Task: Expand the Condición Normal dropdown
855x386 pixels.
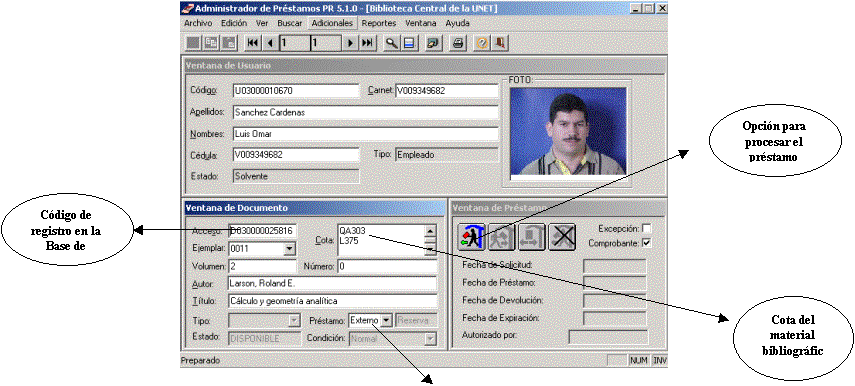Action: (431, 339)
